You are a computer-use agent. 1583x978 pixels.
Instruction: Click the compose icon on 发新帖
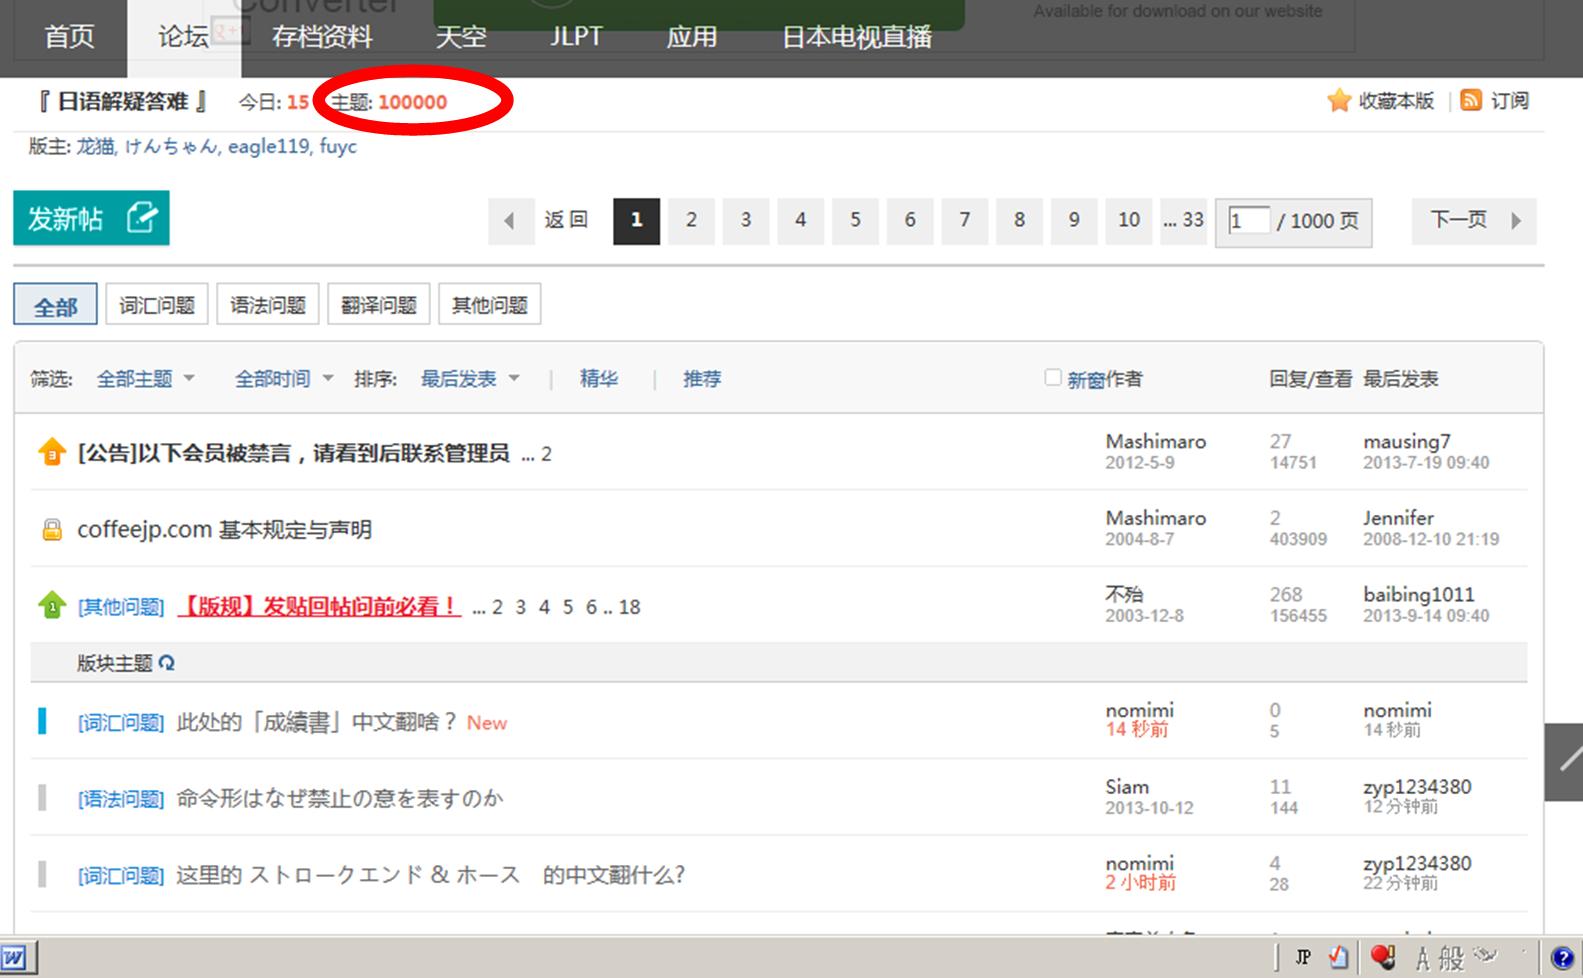click(141, 217)
